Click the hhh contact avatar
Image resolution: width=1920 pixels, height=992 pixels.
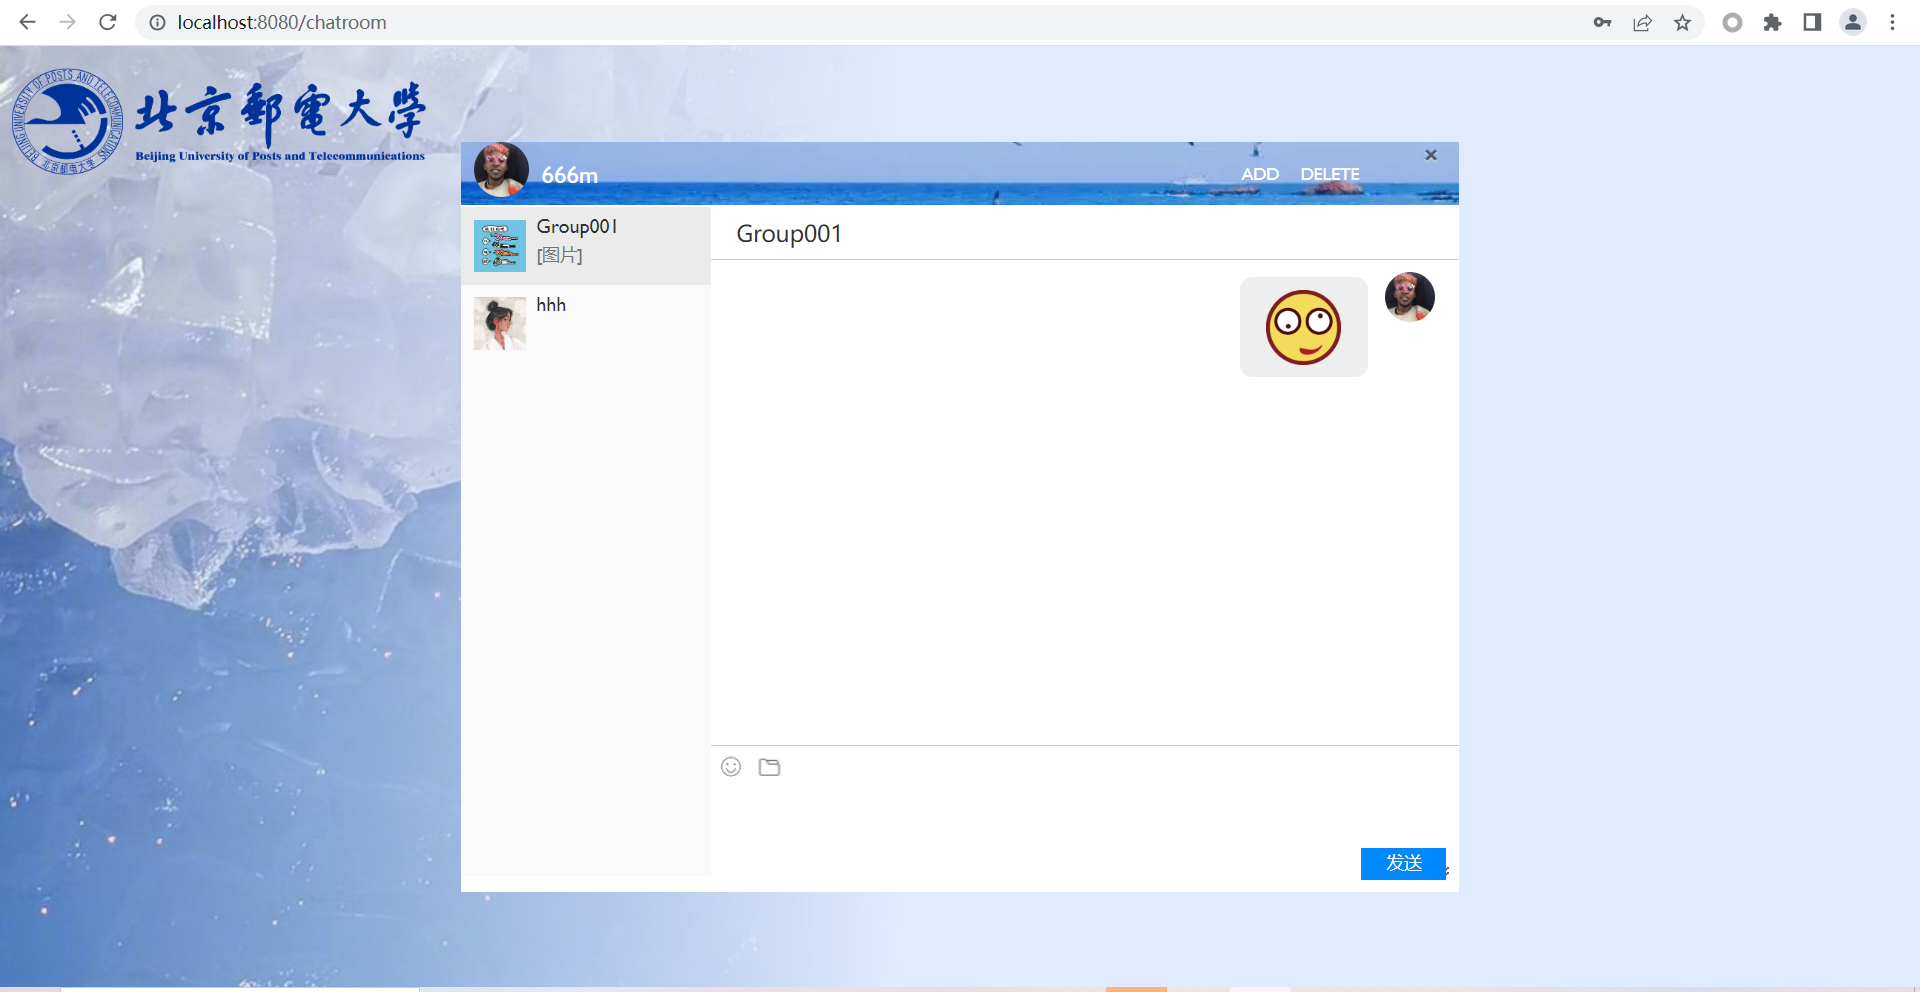[500, 323]
